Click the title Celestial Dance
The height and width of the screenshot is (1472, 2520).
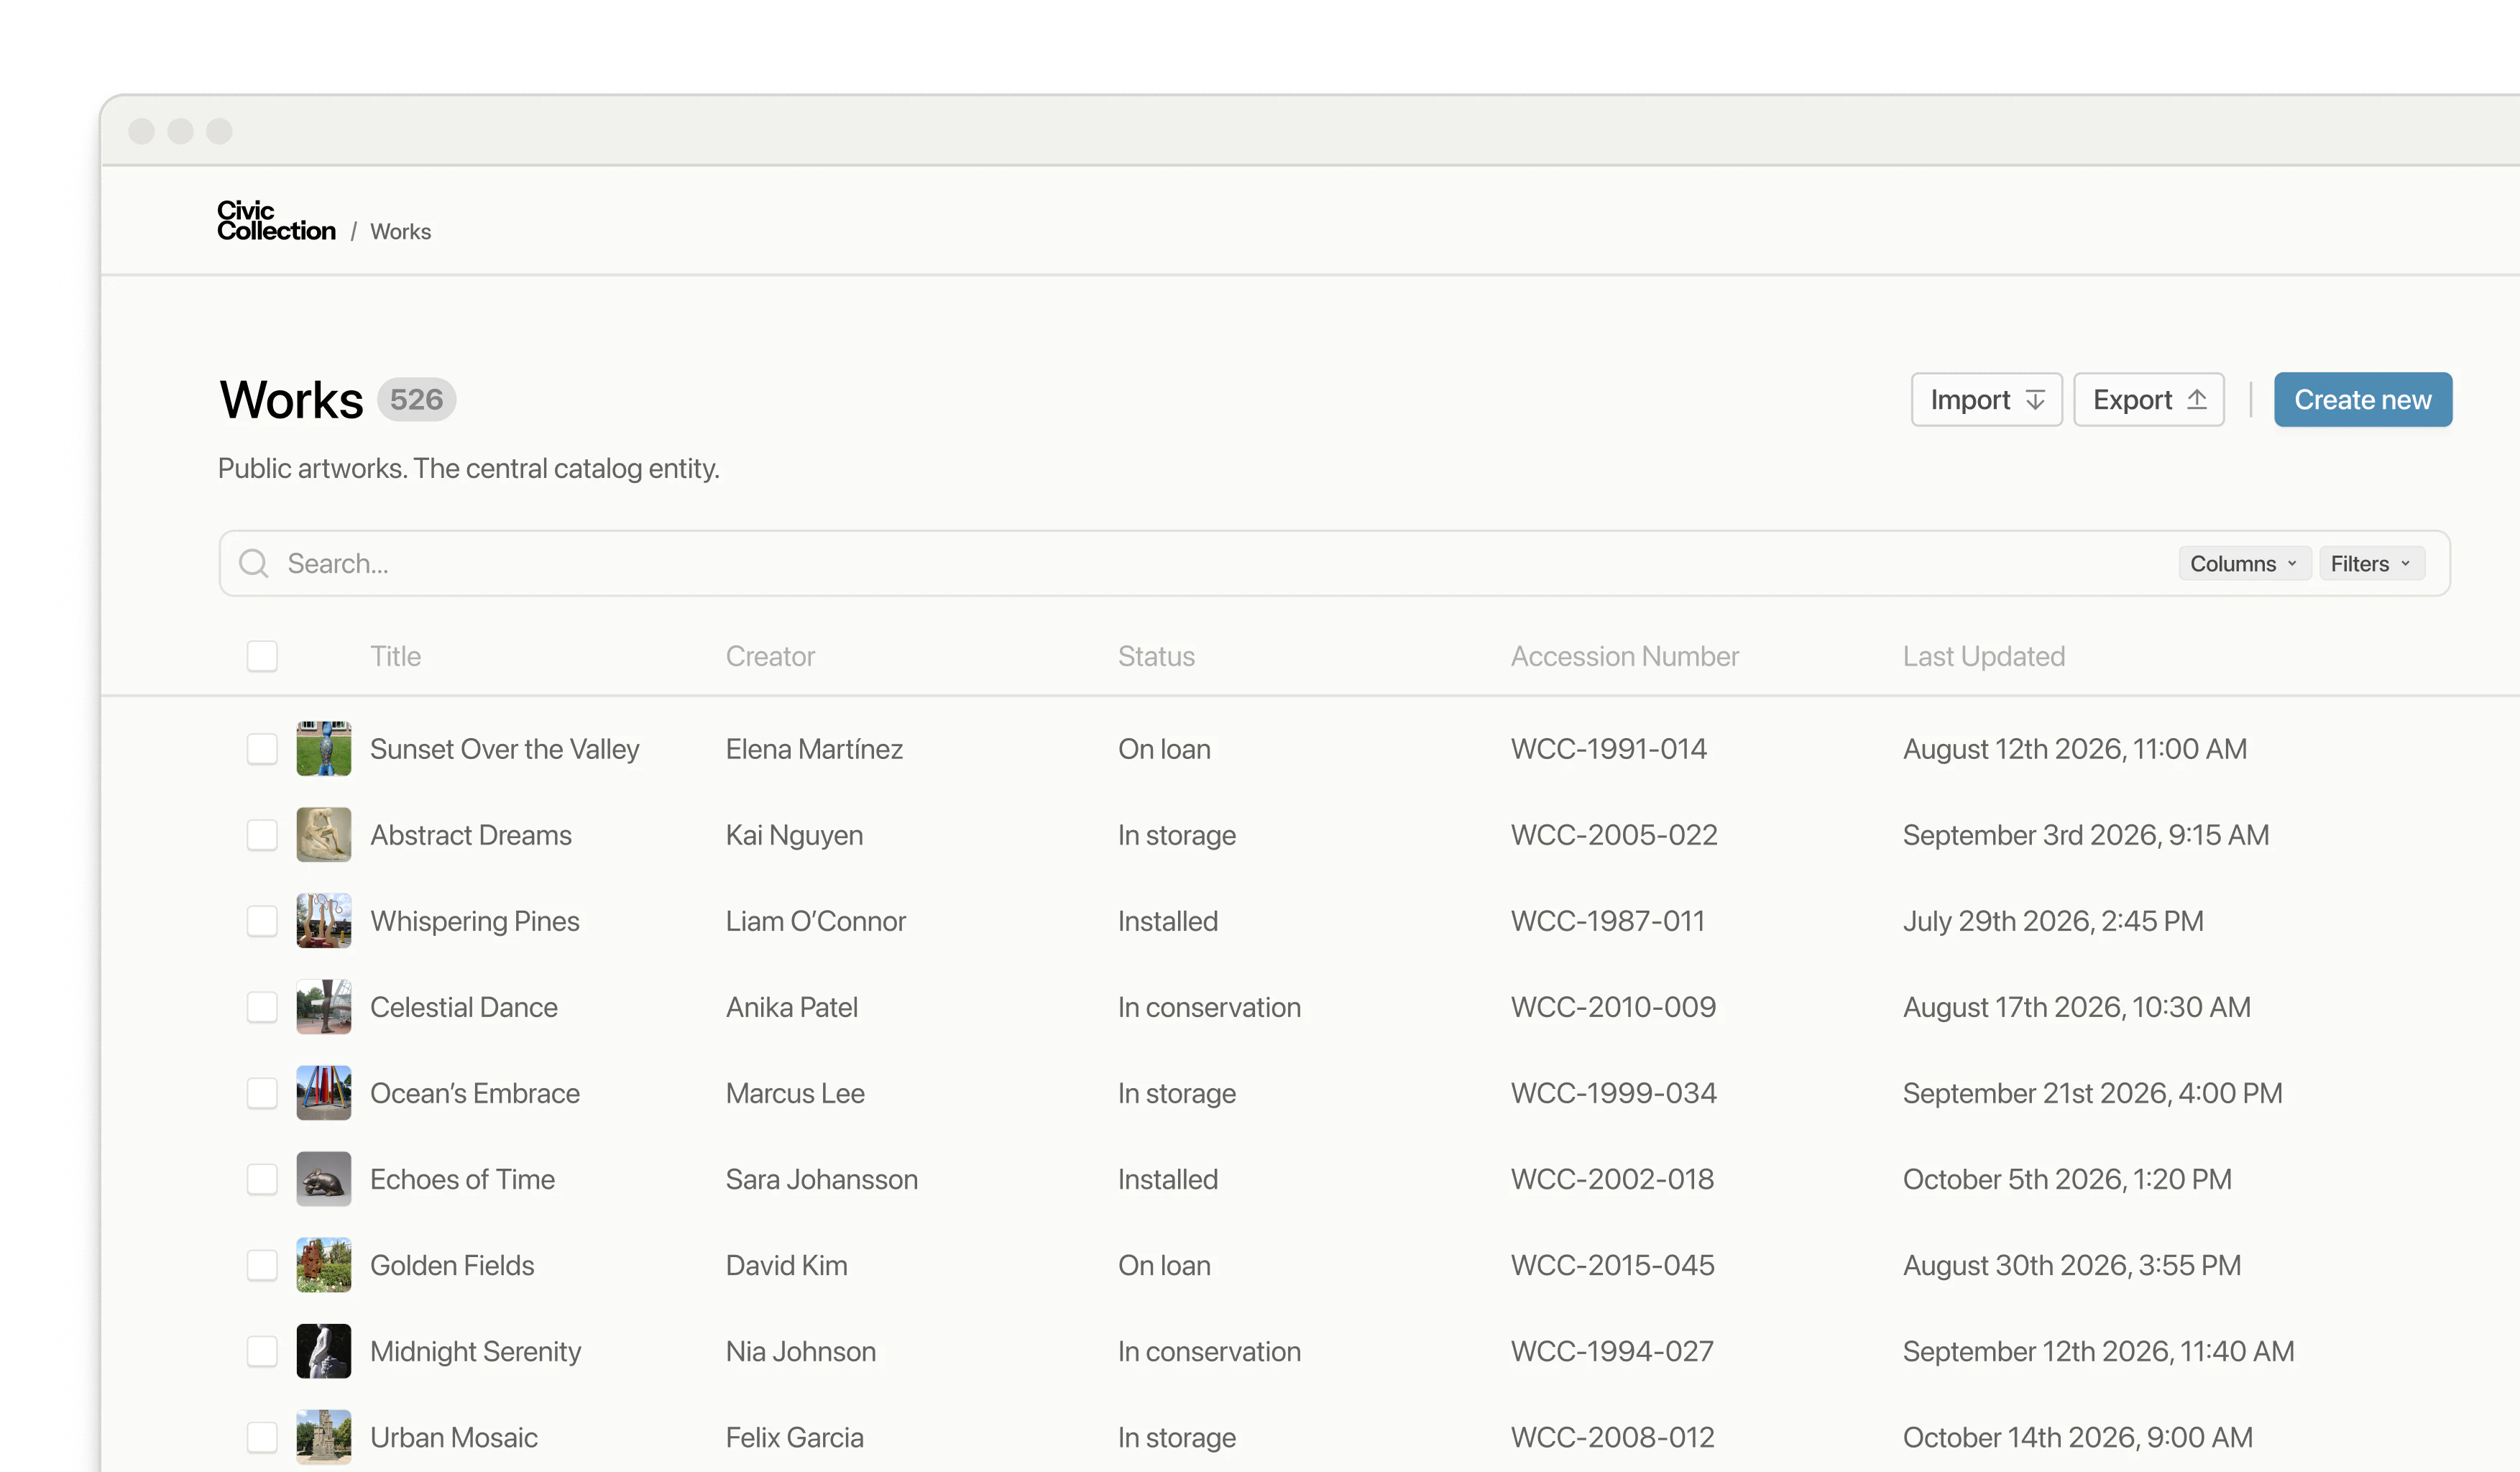click(x=463, y=1007)
